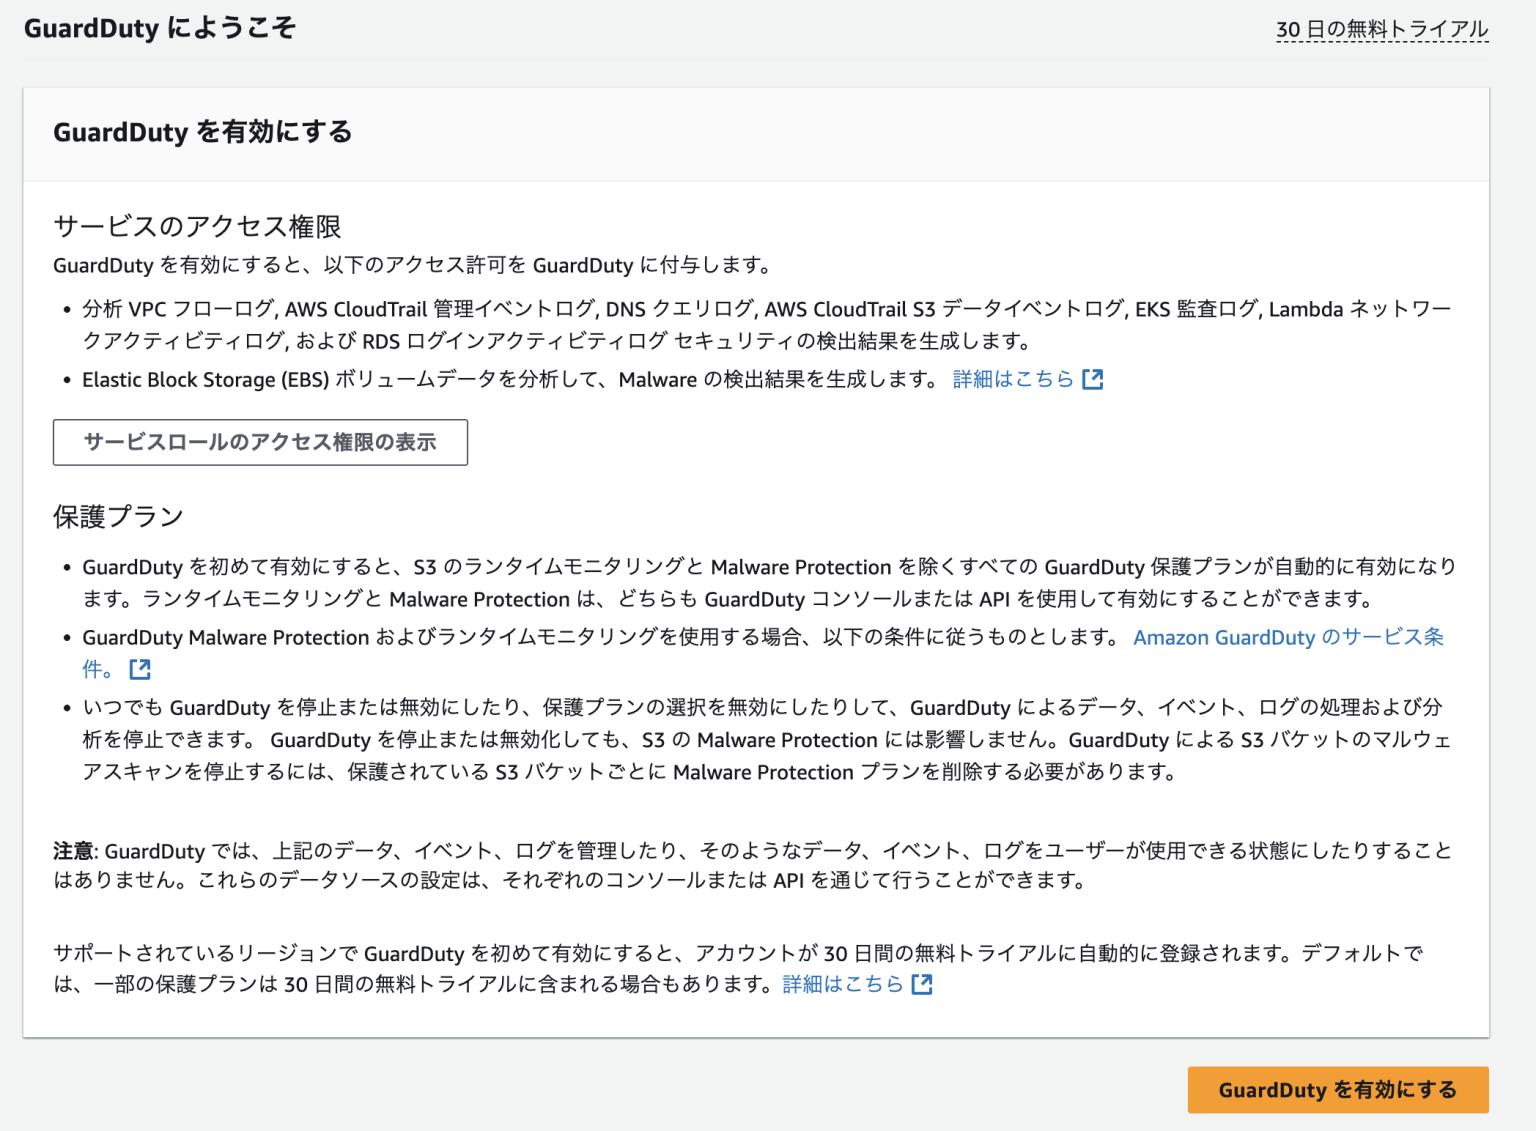Enable GuardDuty via the orange button

pos(1337,1090)
